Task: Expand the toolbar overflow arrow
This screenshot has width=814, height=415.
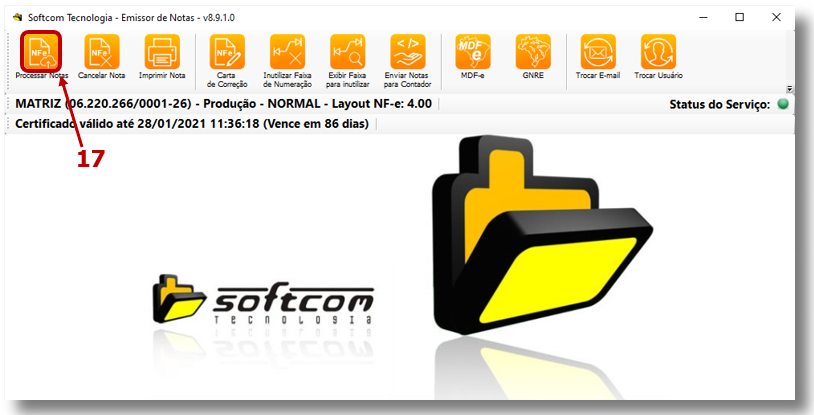Action: pyautogui.click(x=789, y=88)
